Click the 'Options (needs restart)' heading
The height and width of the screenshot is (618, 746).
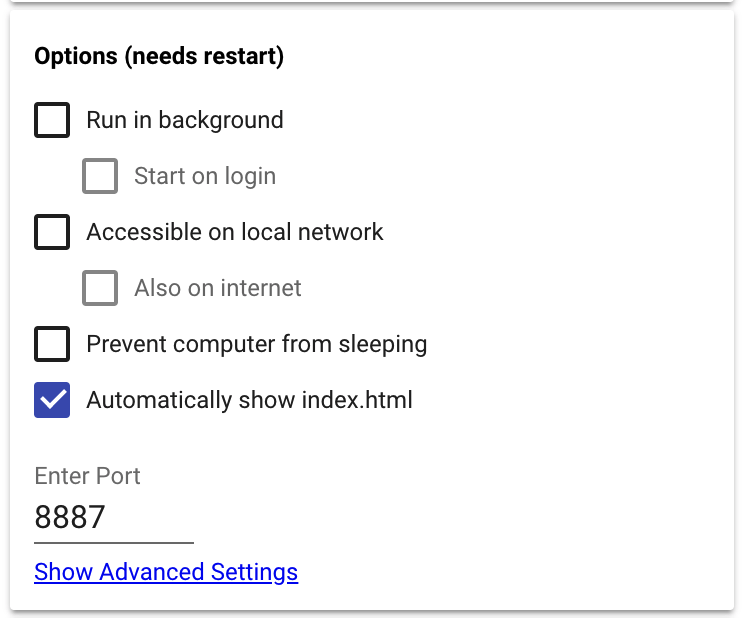[159, 57]
